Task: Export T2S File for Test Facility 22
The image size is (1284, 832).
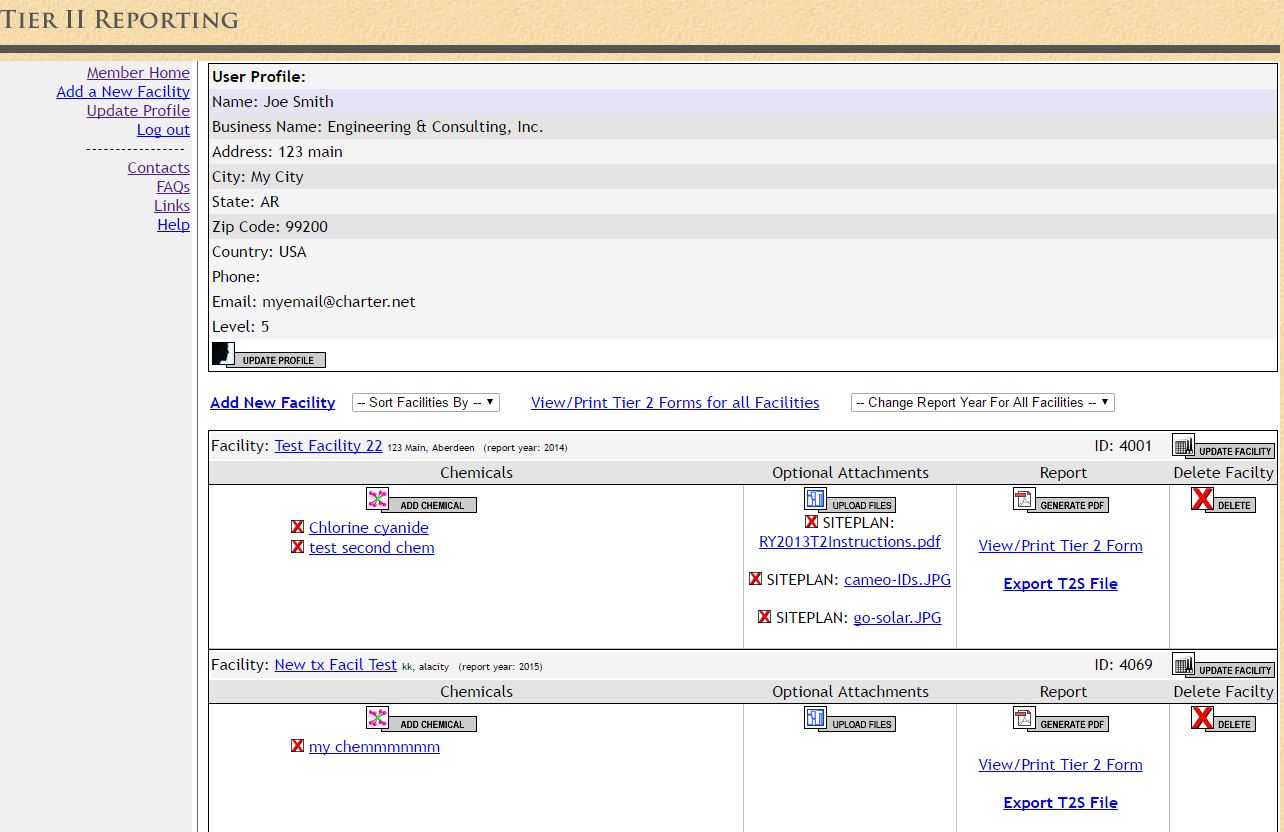Action: 1060,583
